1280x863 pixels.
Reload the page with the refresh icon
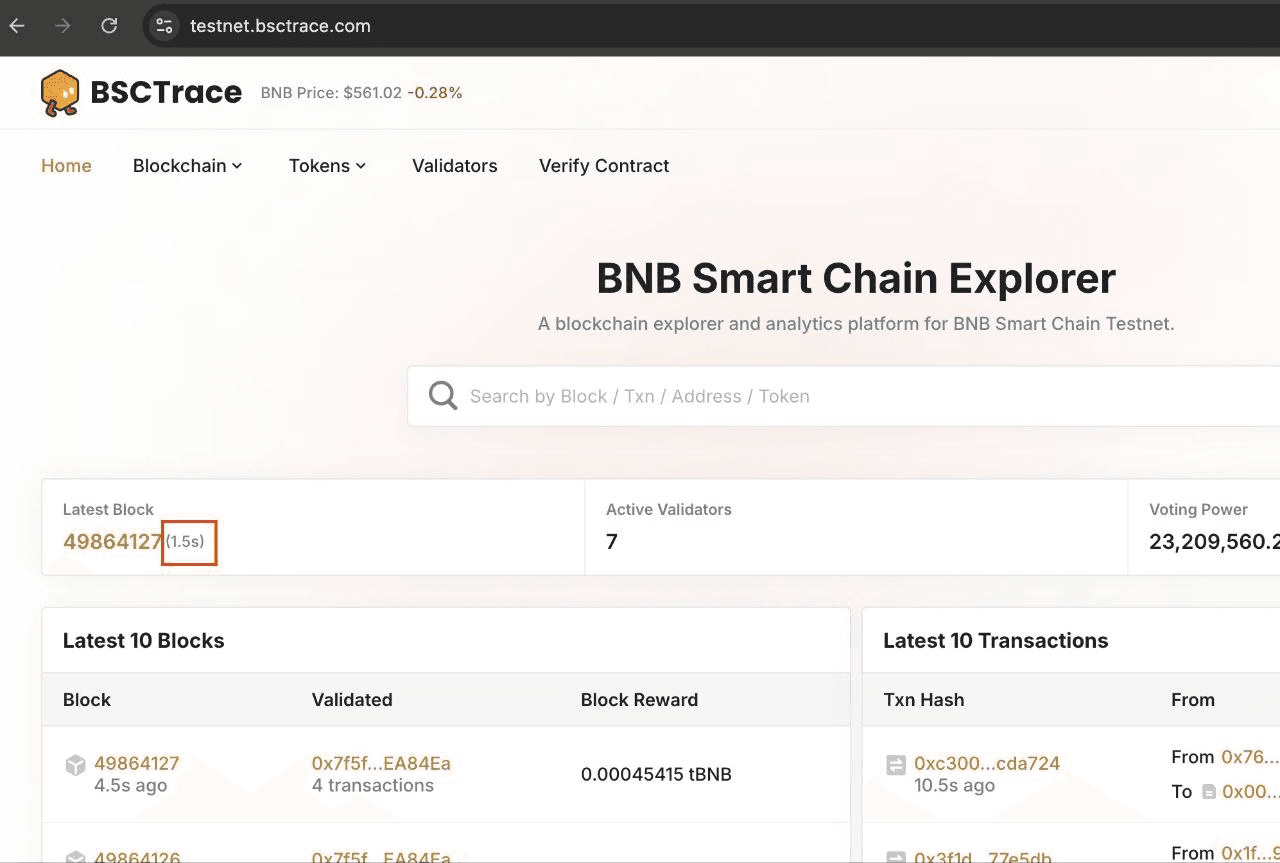(x=109, y=26)
